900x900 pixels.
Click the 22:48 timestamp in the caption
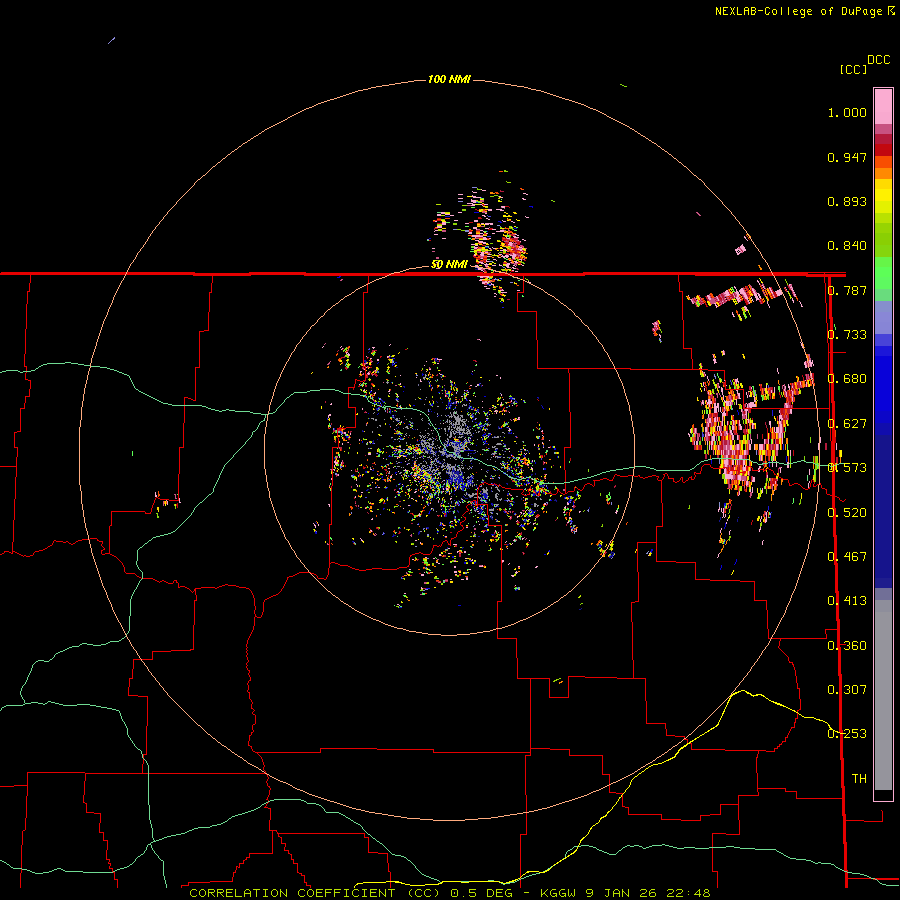[688, 893]
